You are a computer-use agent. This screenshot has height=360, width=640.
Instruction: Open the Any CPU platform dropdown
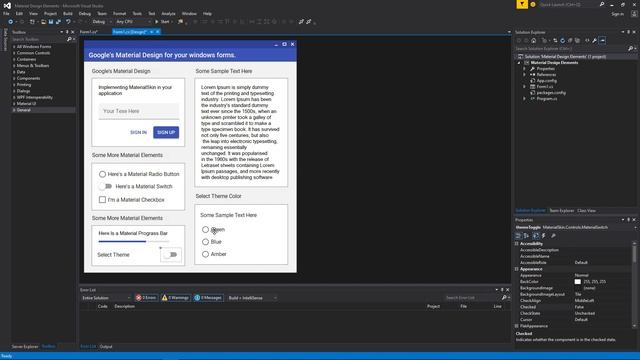point(133,22)
